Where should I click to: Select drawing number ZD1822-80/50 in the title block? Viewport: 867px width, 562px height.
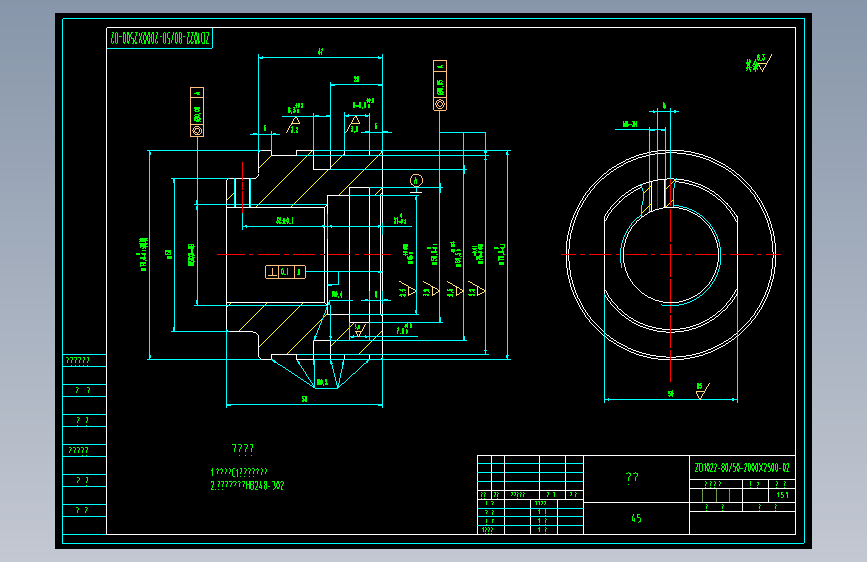click(x=742, y=468)
